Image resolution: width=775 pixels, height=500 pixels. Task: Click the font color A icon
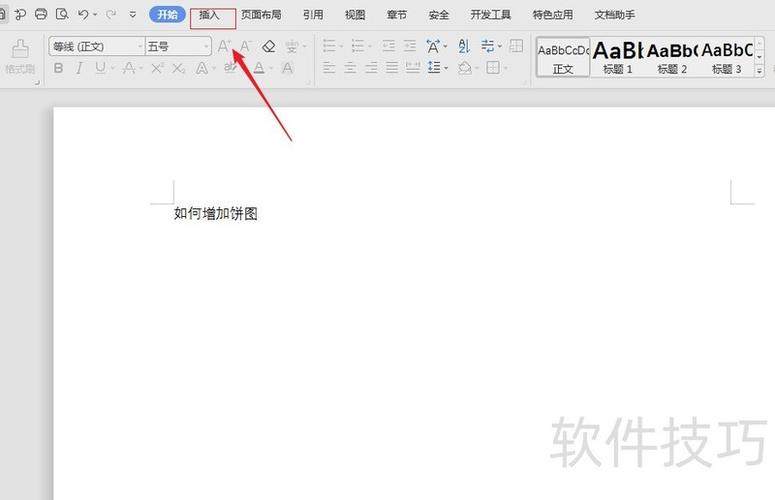coord(258,68)
